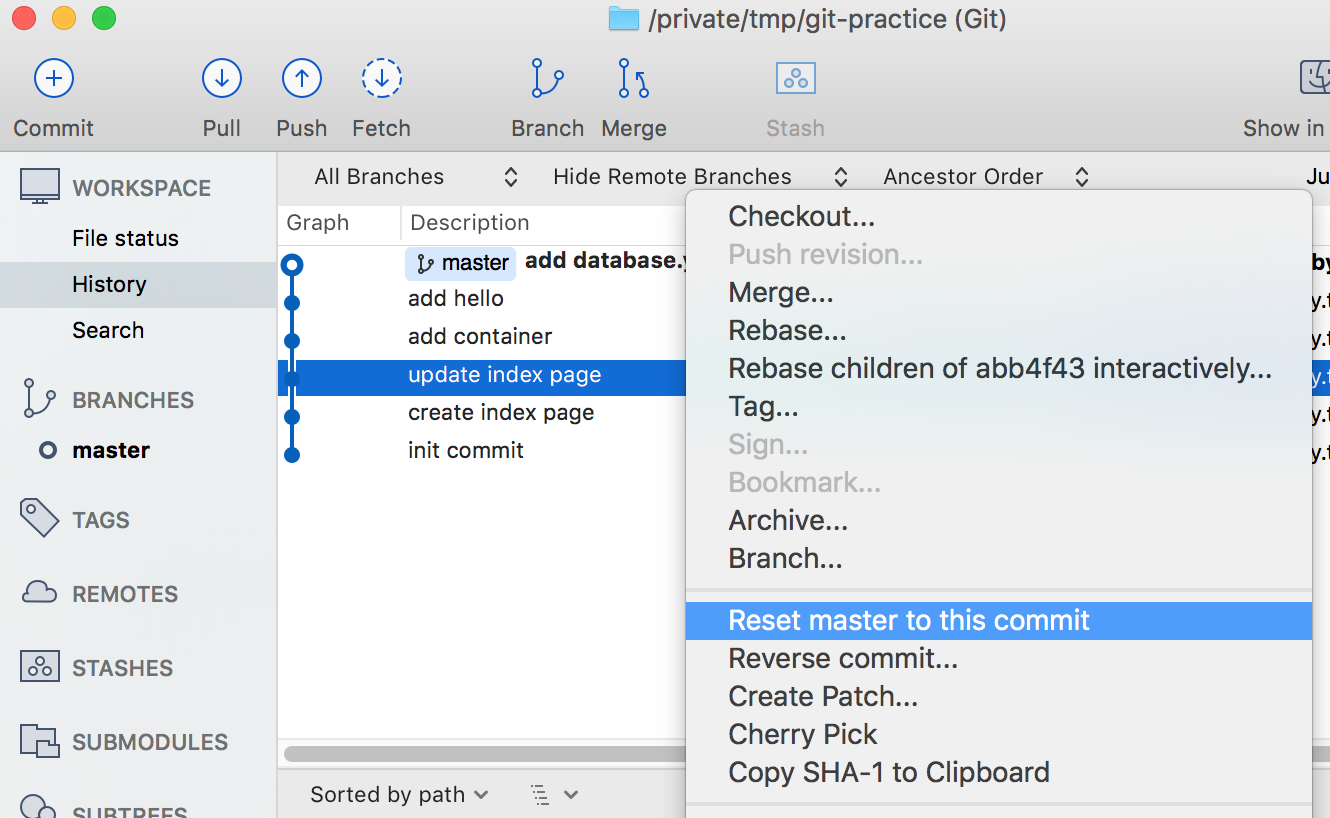Viewport: 1330px width, 818px height.
Task: Click the Remotes cloud icon
Action: [38, 592]
